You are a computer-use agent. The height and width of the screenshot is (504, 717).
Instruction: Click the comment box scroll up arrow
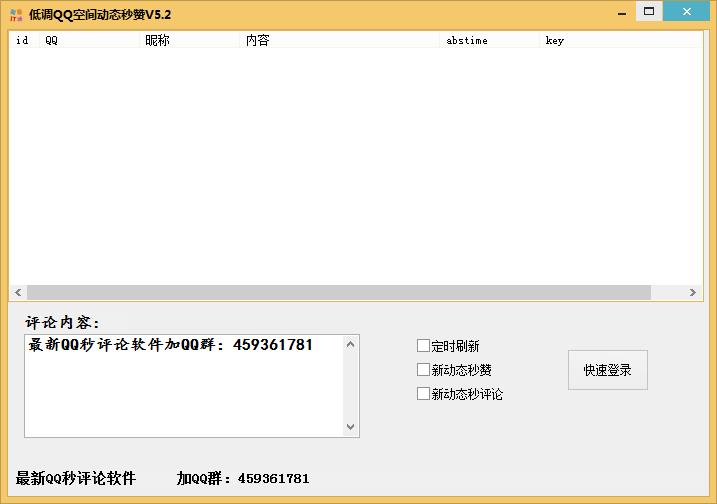pyautogui.click(x=351, y=344)
